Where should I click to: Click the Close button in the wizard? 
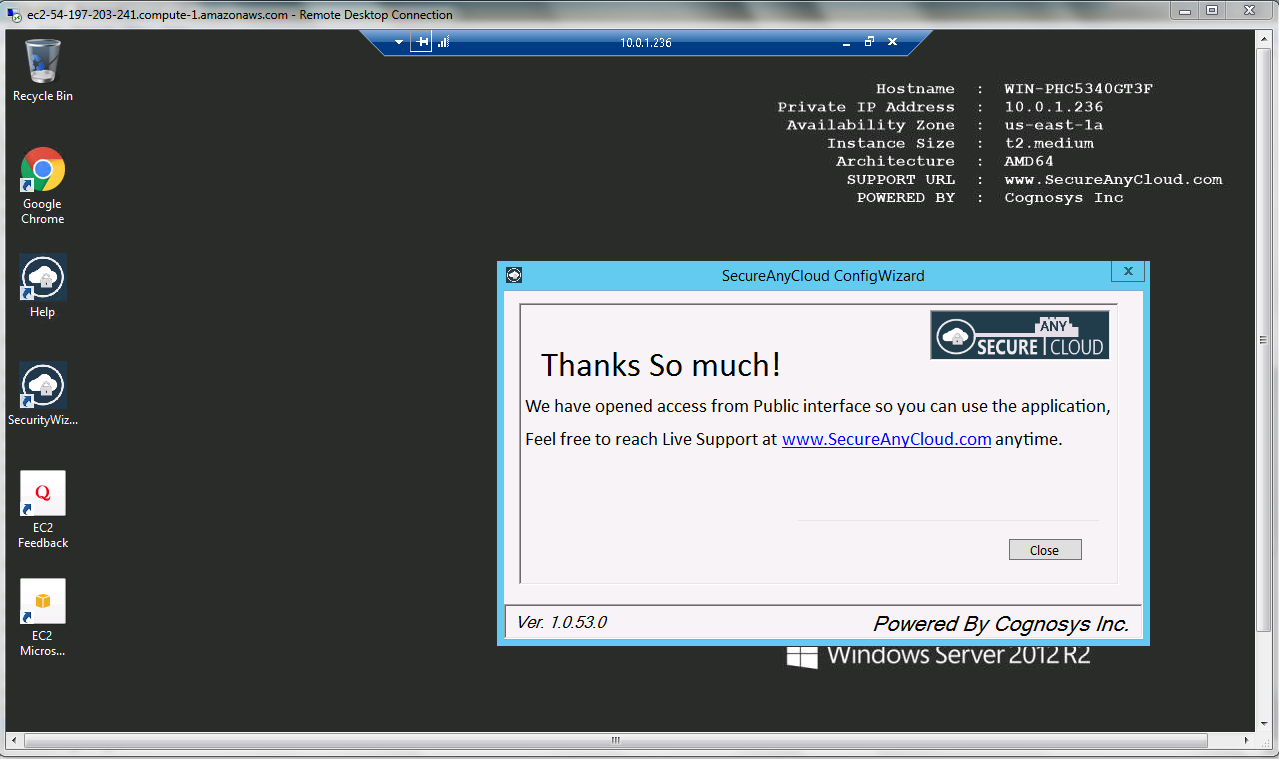(1044, 549)
